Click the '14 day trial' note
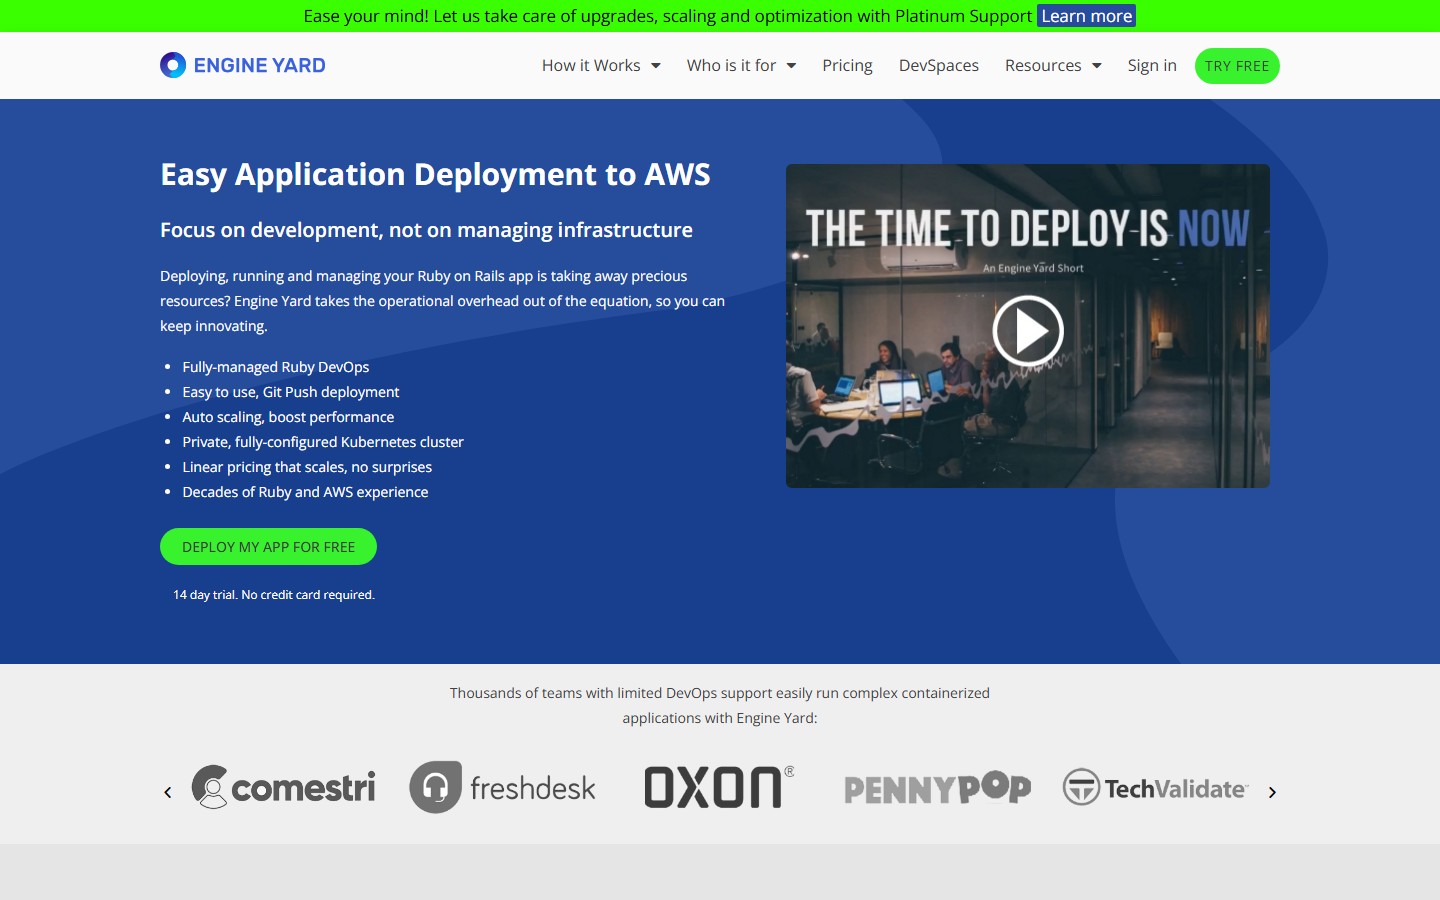The image size is (1440, 900). 274,595
